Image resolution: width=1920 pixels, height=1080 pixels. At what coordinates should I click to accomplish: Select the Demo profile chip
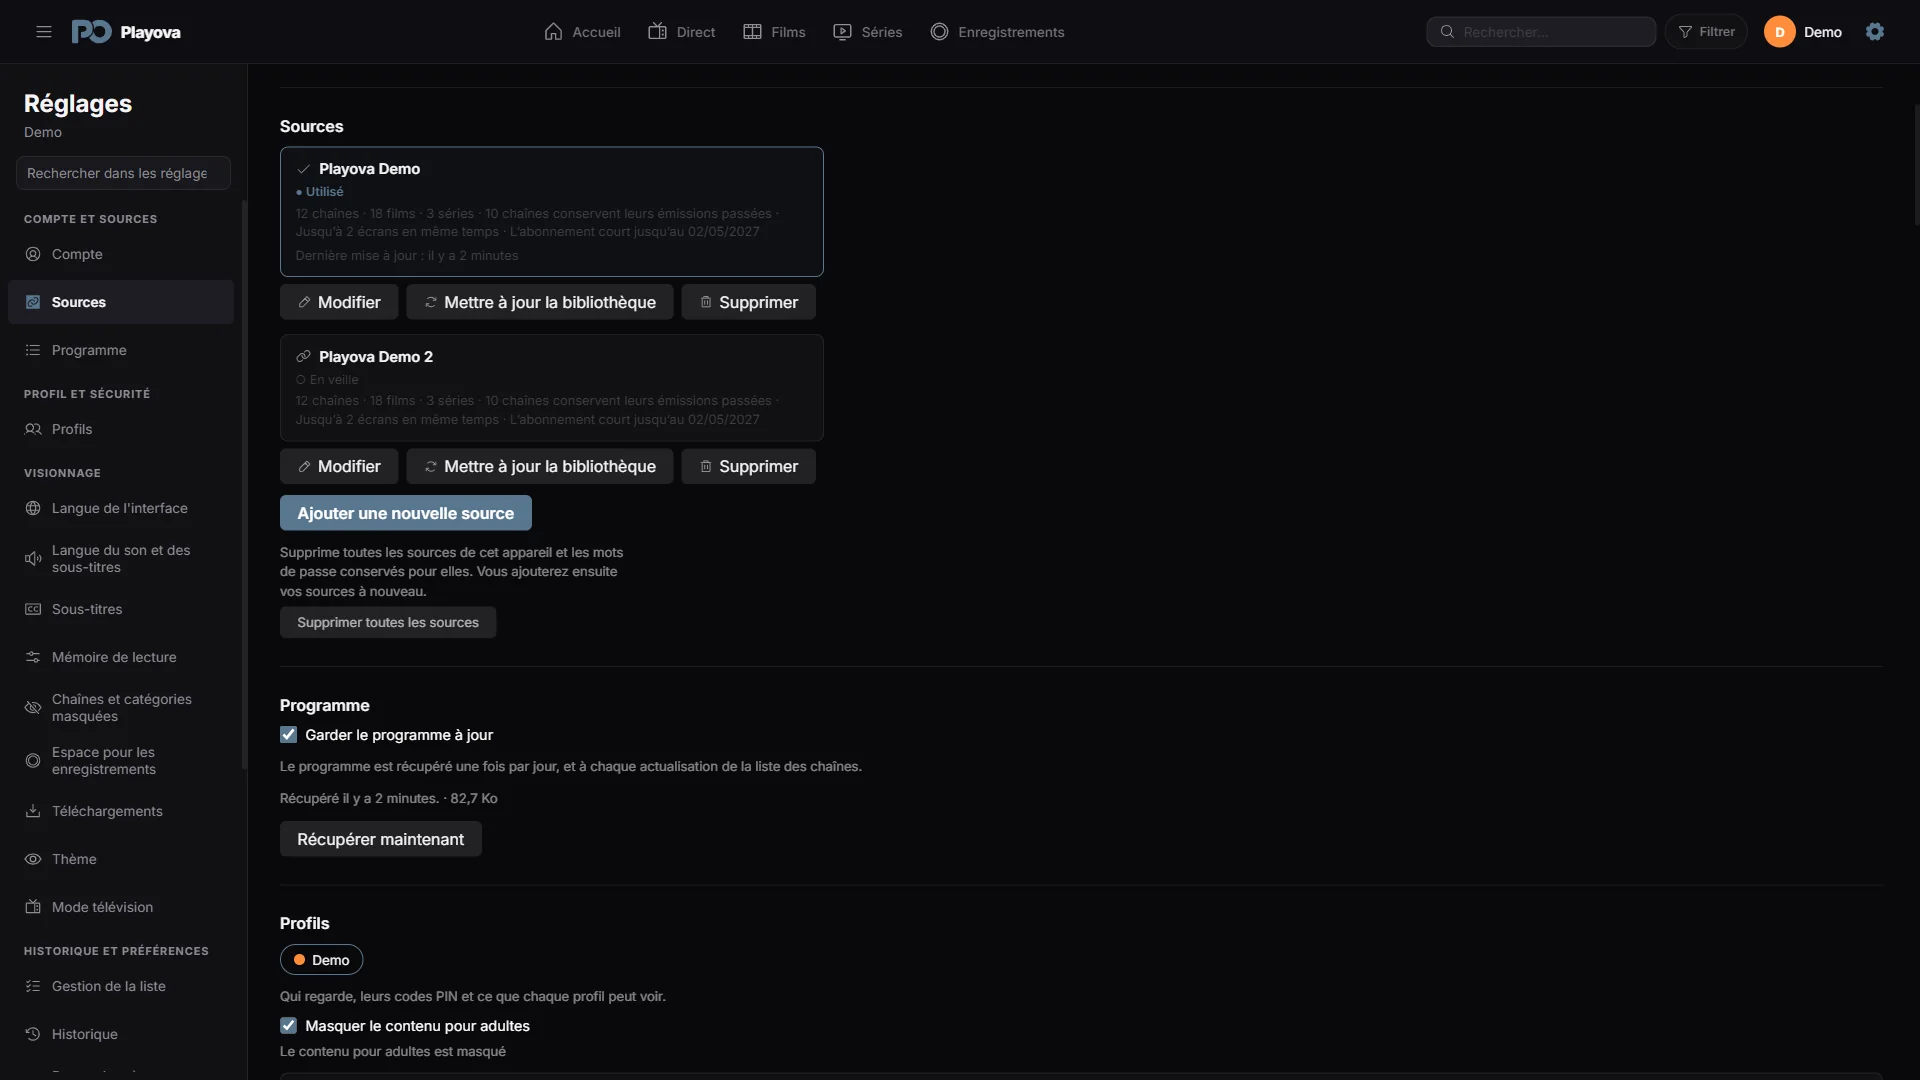pos(321,960)
